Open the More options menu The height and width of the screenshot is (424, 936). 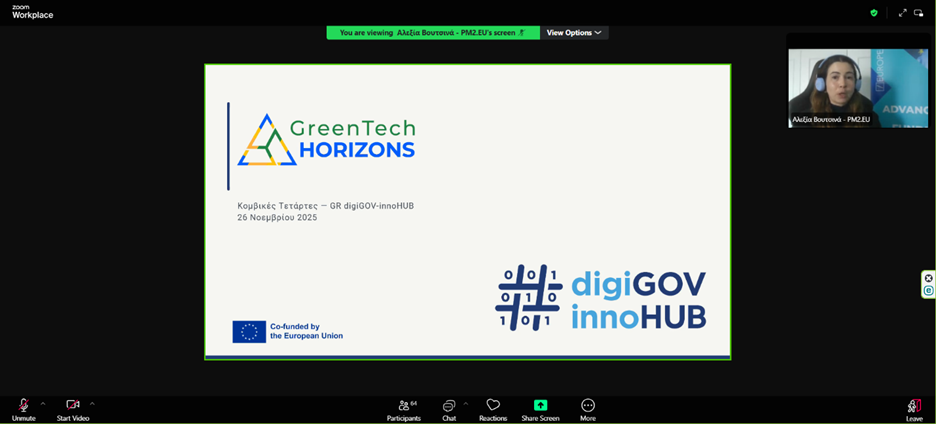[x=588, y=408]
